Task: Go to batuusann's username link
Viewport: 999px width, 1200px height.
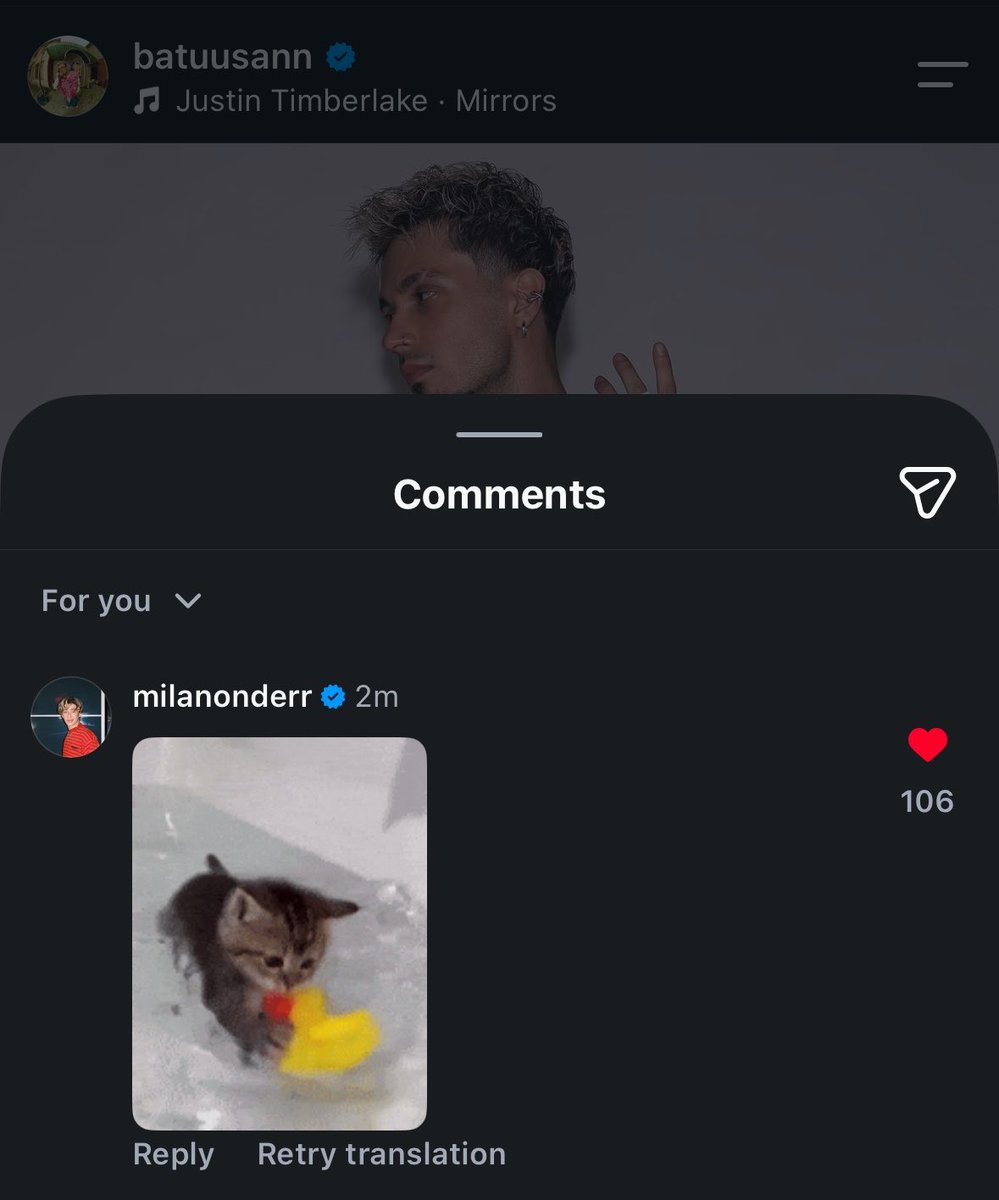Action: point(222,57)
